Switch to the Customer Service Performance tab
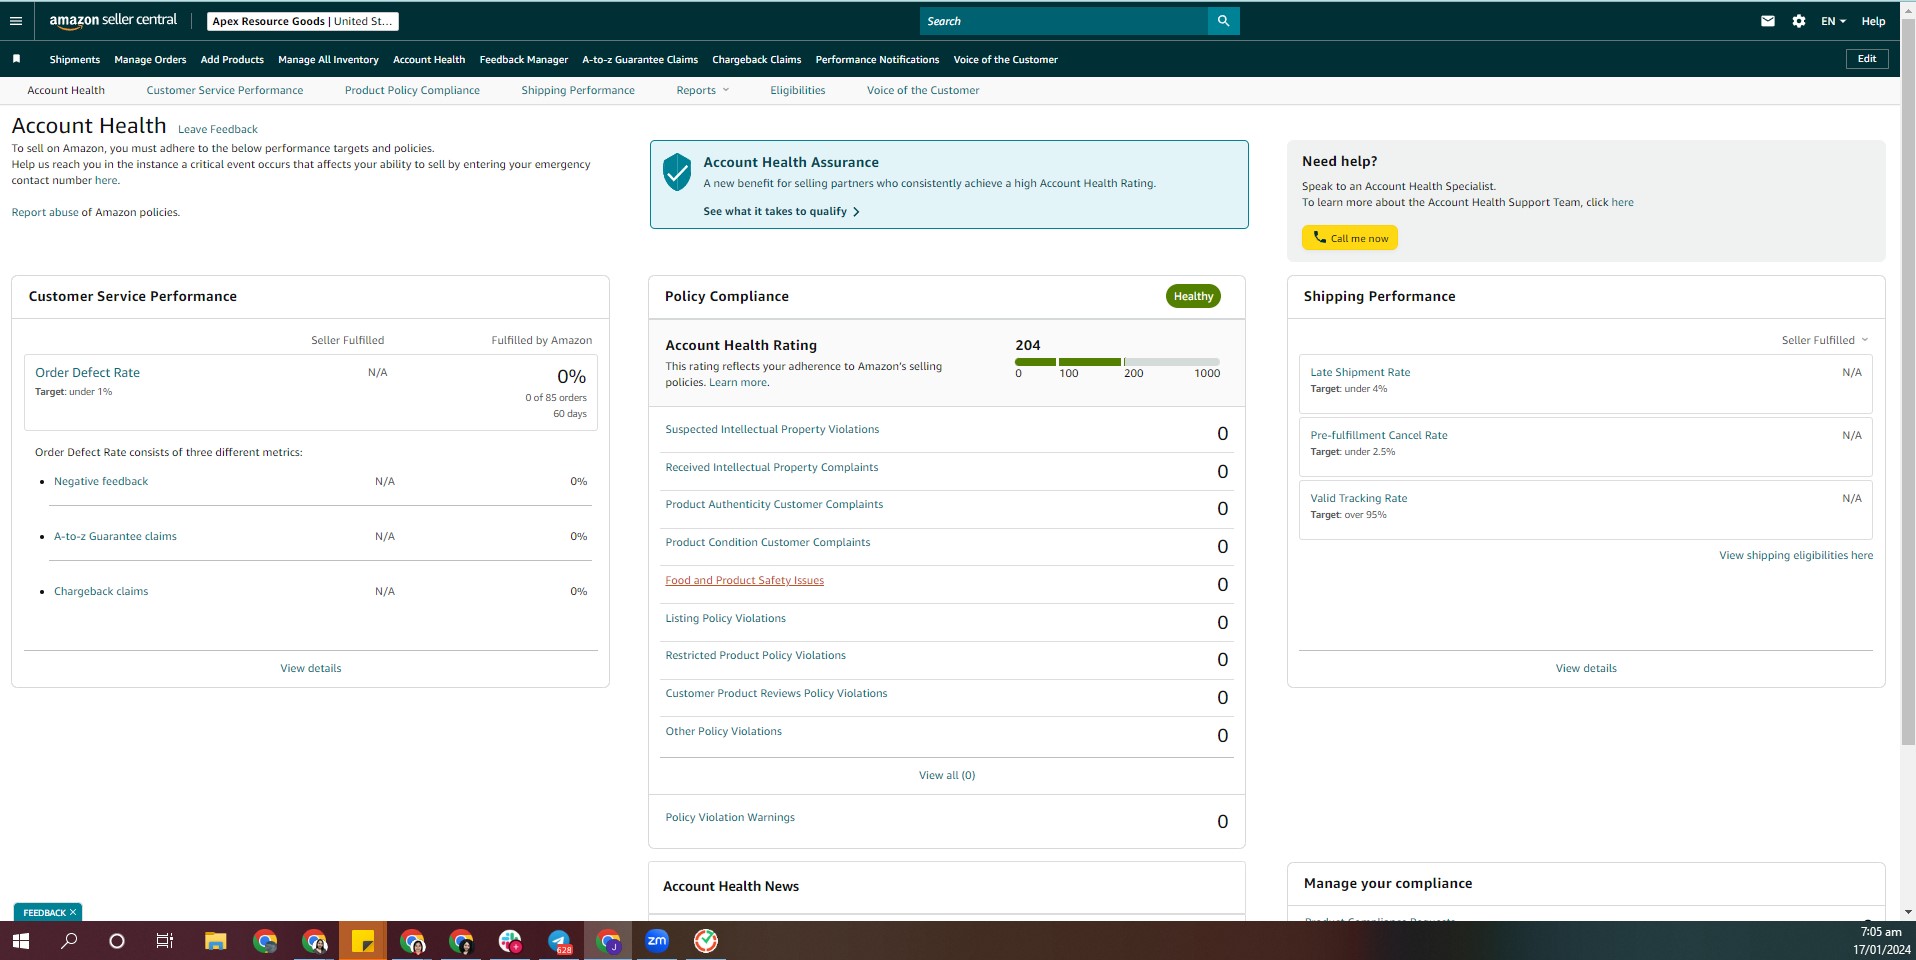1916x960 pixels. [x=225, y=90]
